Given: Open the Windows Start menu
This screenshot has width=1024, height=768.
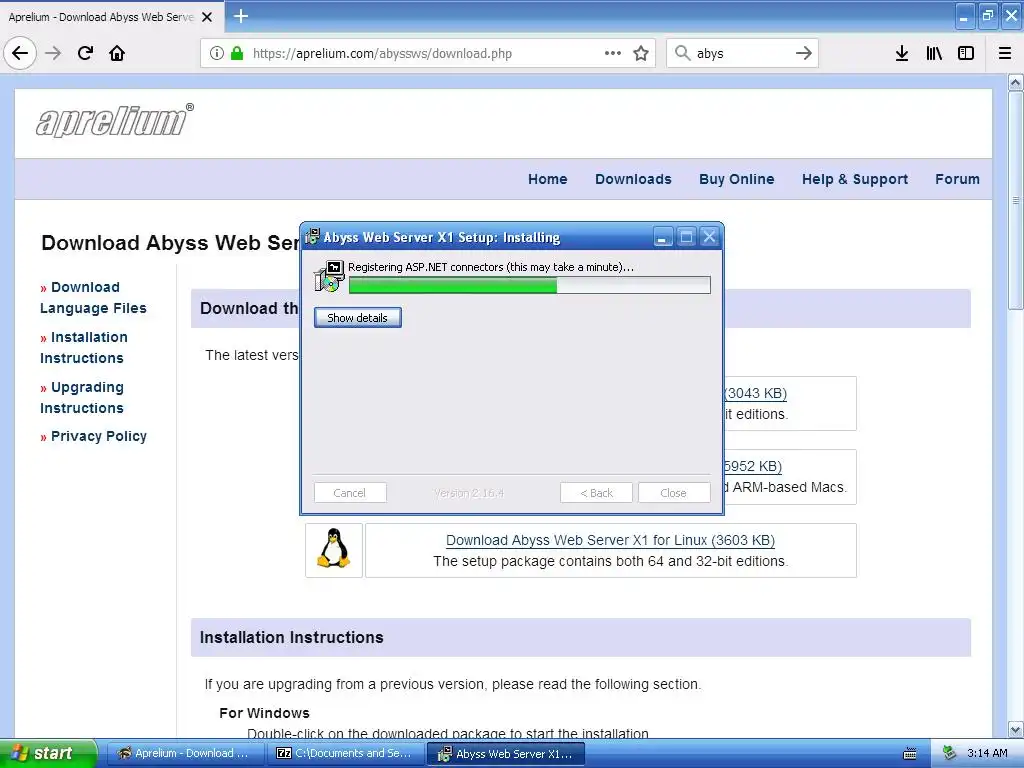Looking at the screenshot, I should point(48,753).
